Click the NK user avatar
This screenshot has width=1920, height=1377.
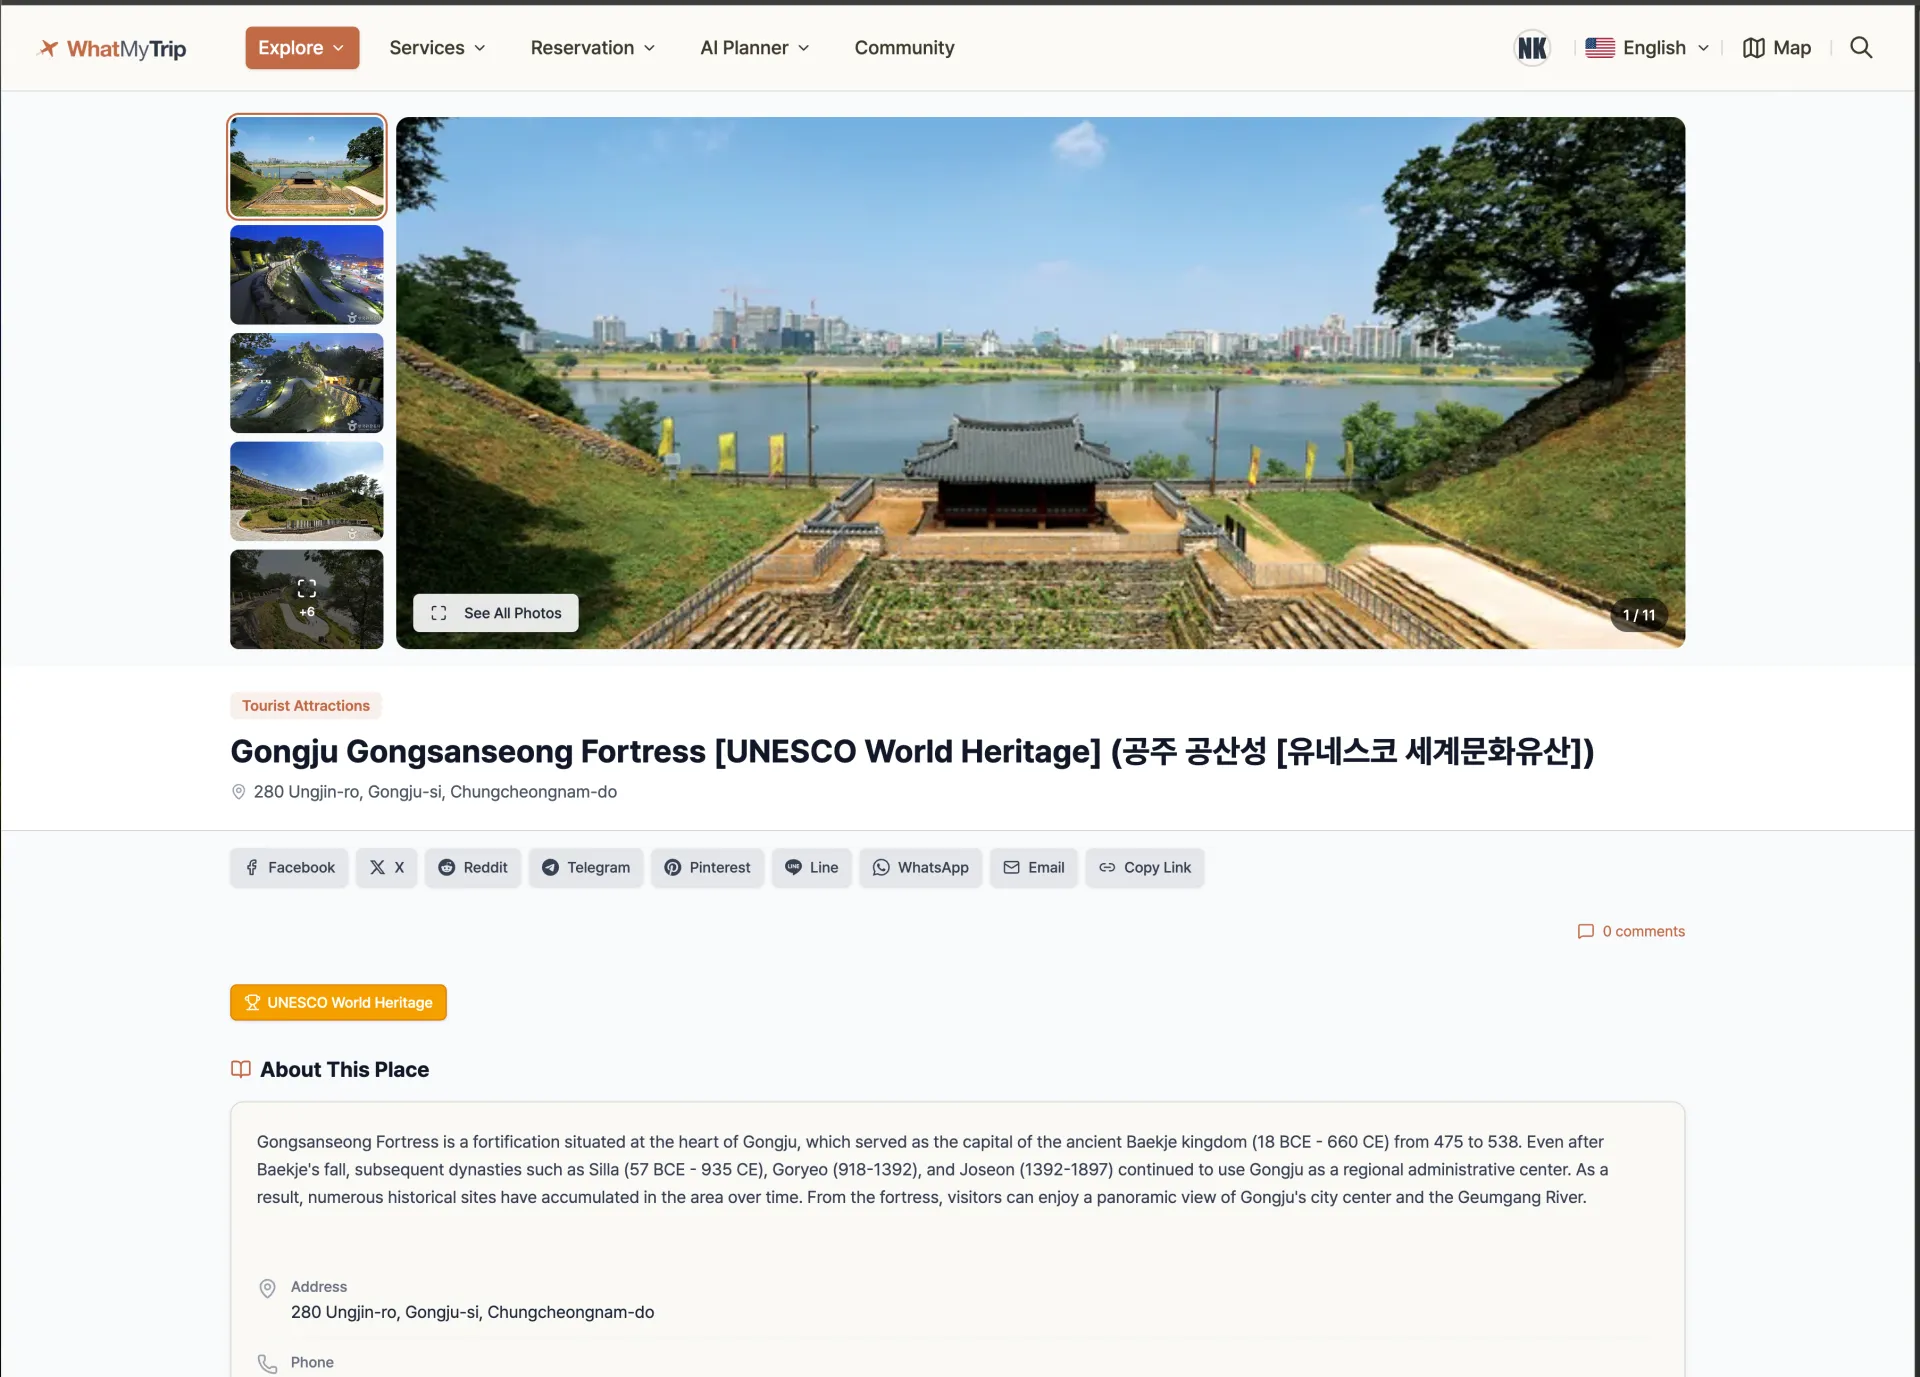pyautogui.click(x=1532, y=48)
